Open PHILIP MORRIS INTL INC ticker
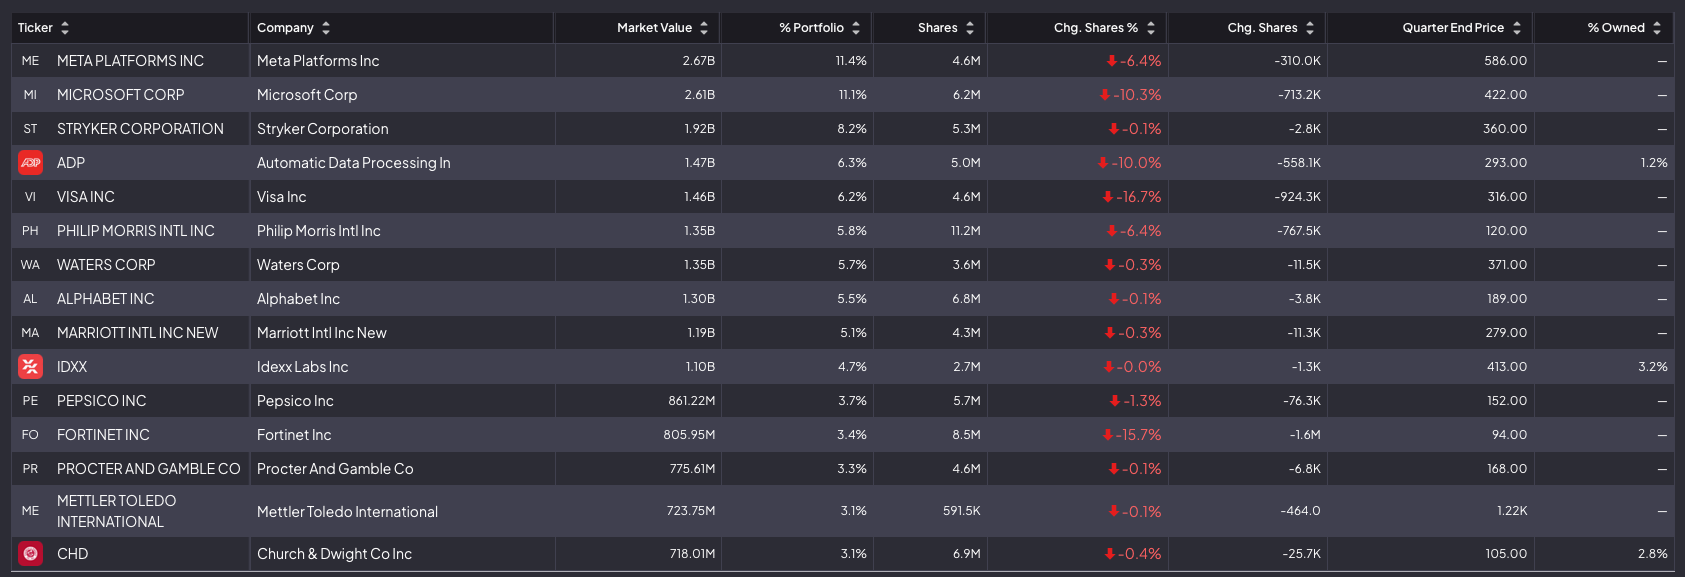 tap(136, 231)
